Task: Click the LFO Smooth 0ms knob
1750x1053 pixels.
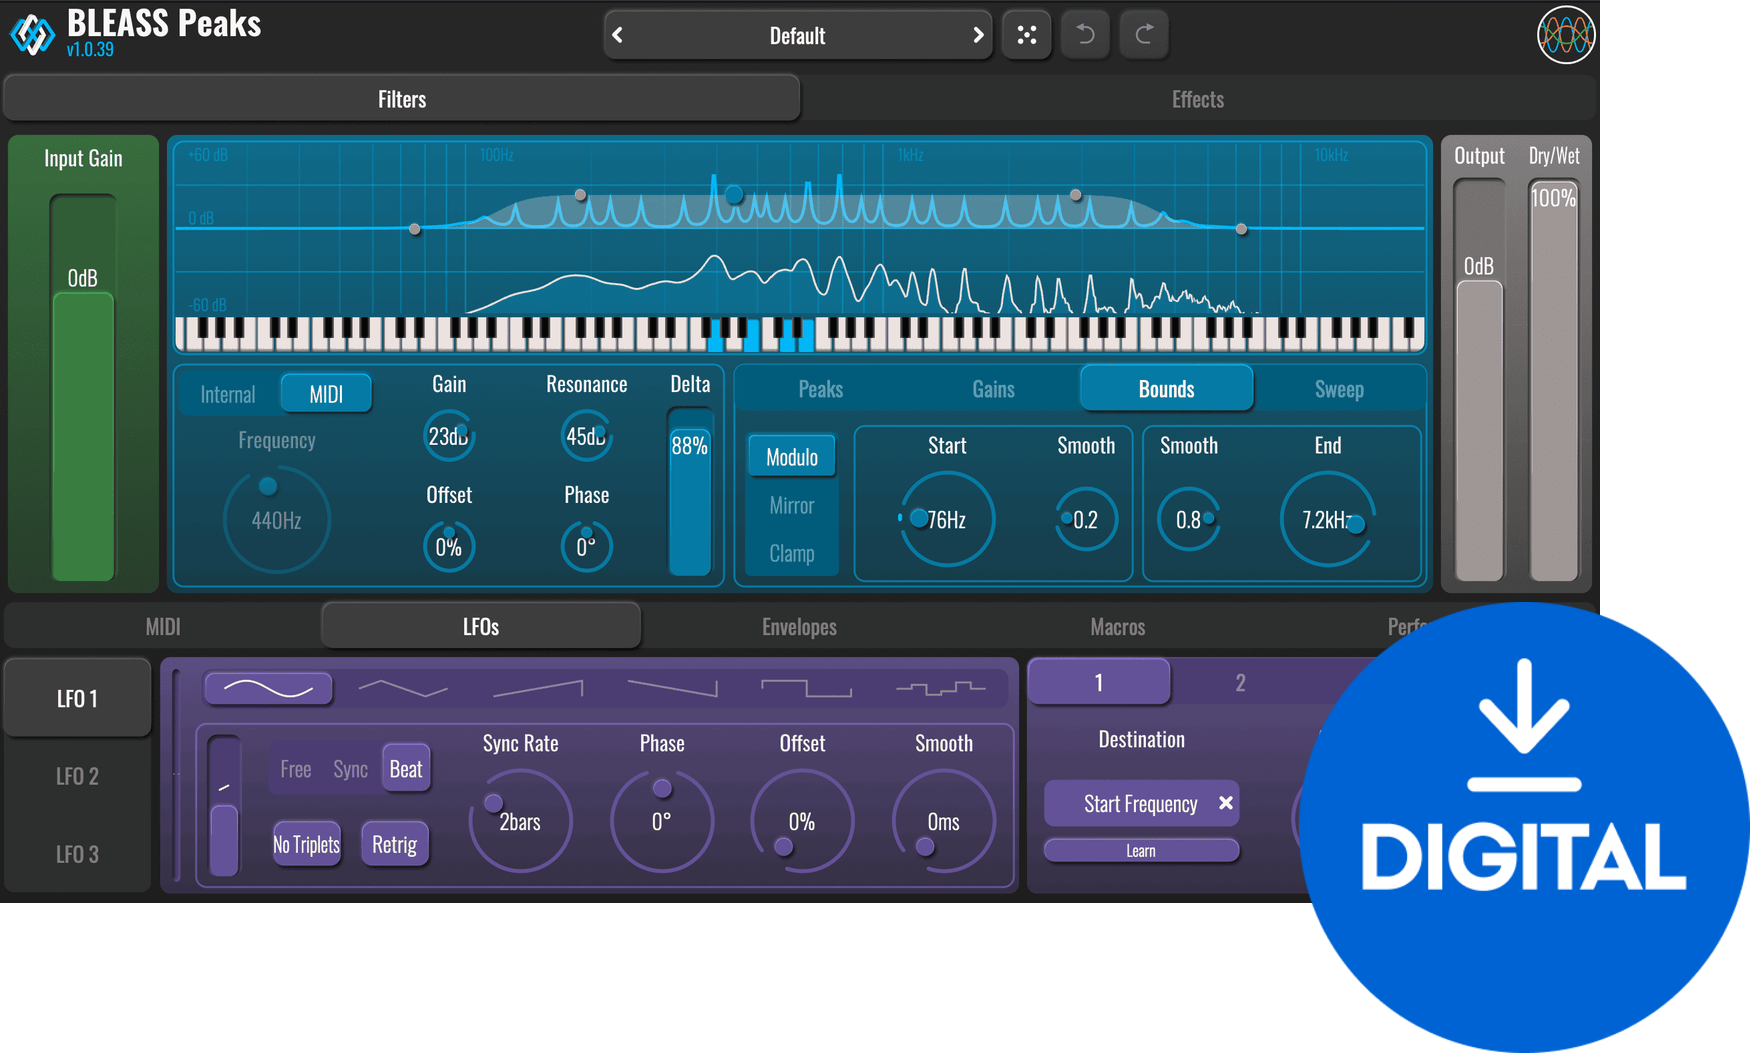Action: click(x=943, y=821)
